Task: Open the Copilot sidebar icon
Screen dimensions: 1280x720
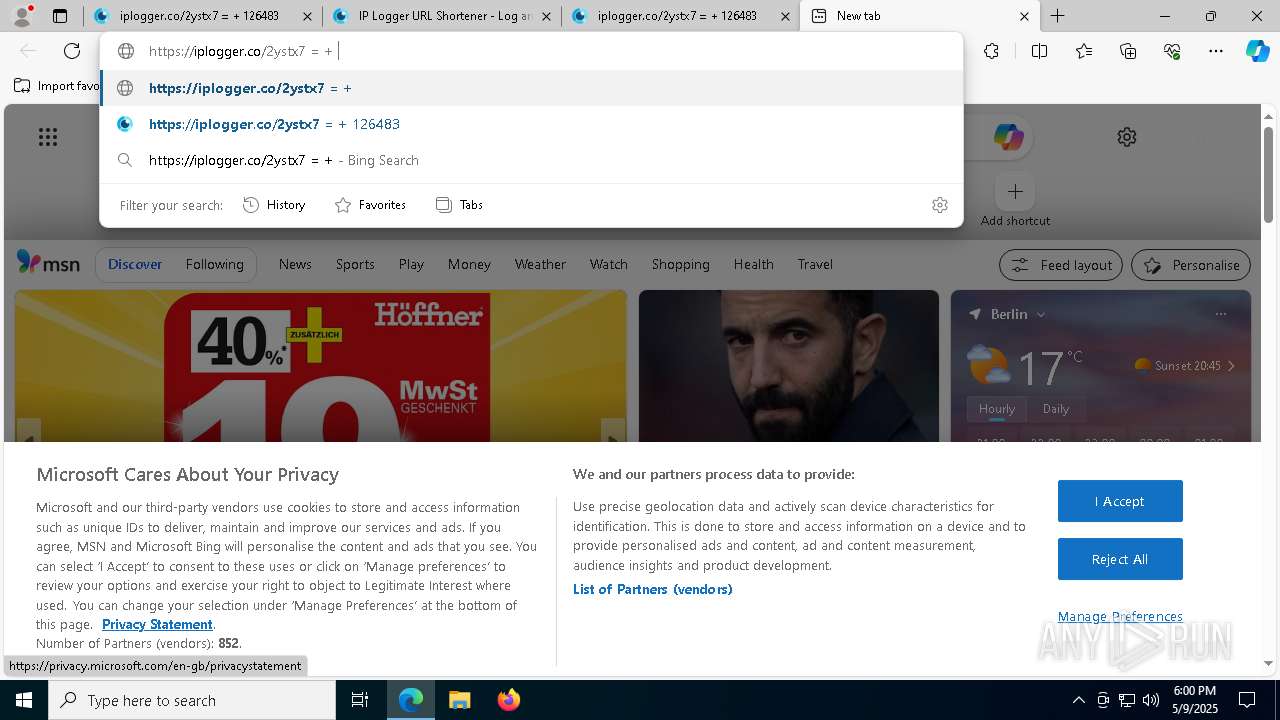Action: (1257, 51)
